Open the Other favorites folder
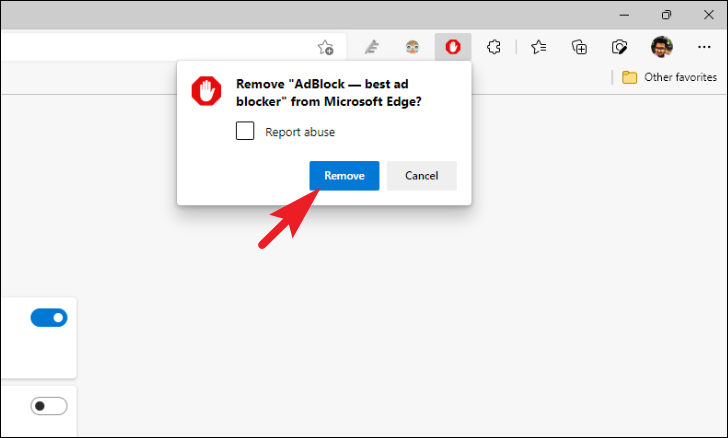 coord(670,77)
